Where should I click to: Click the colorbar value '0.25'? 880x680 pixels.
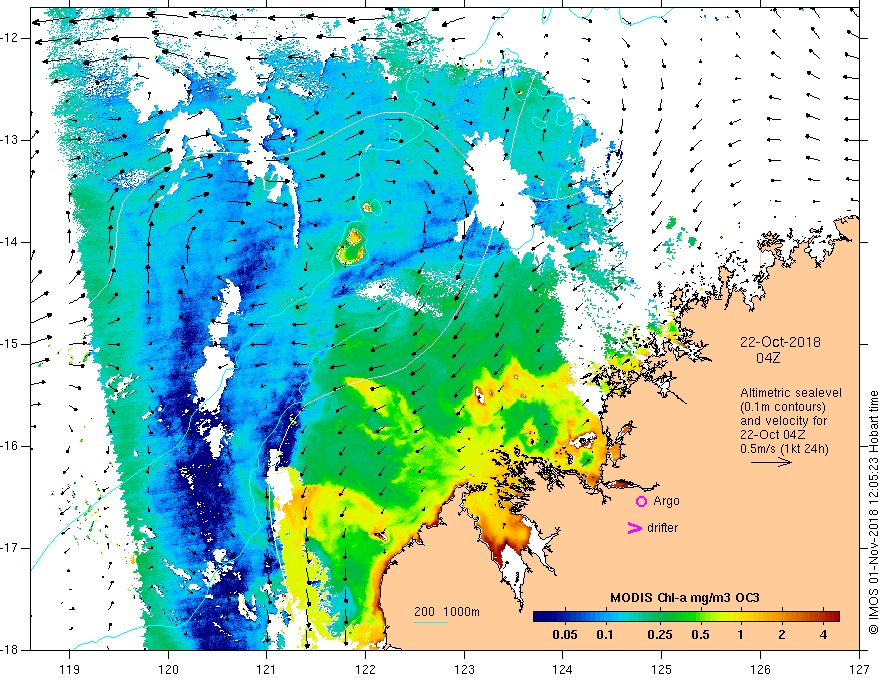(660, 635)
